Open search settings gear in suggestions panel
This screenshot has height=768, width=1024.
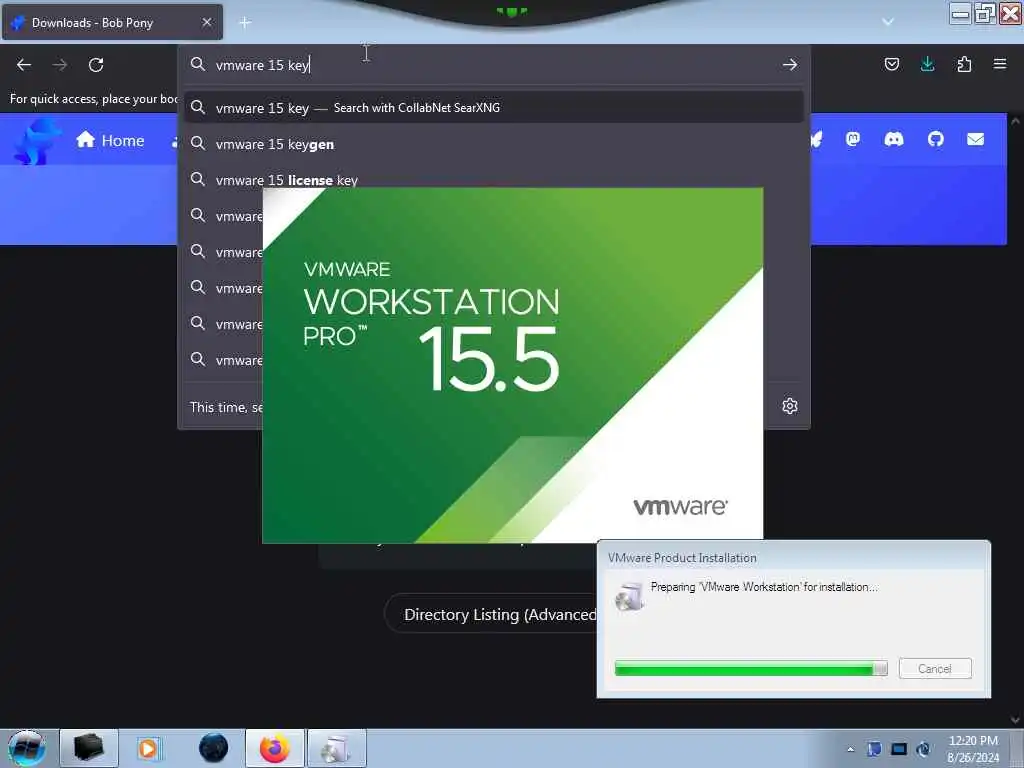click(x=790, y=406)
